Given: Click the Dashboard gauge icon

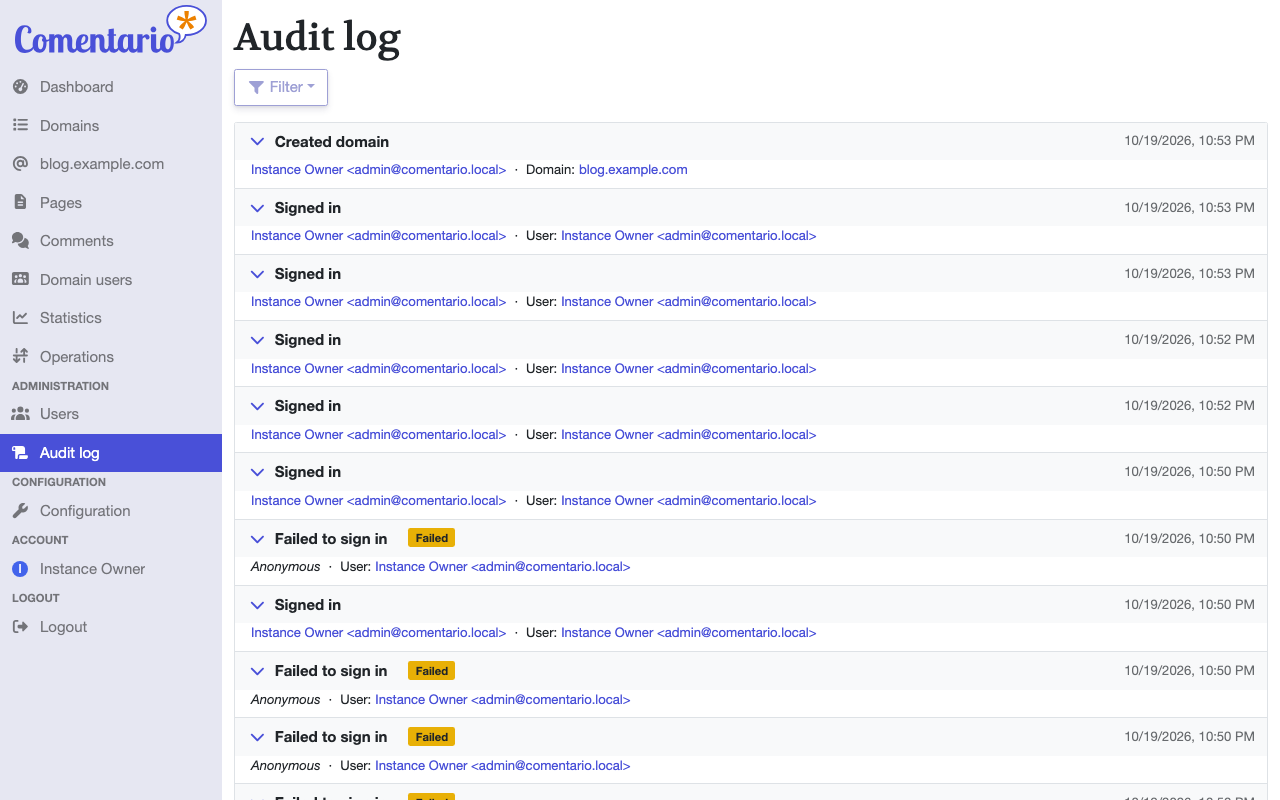Looking at the screenshot, I should click(x=20, y=87).
